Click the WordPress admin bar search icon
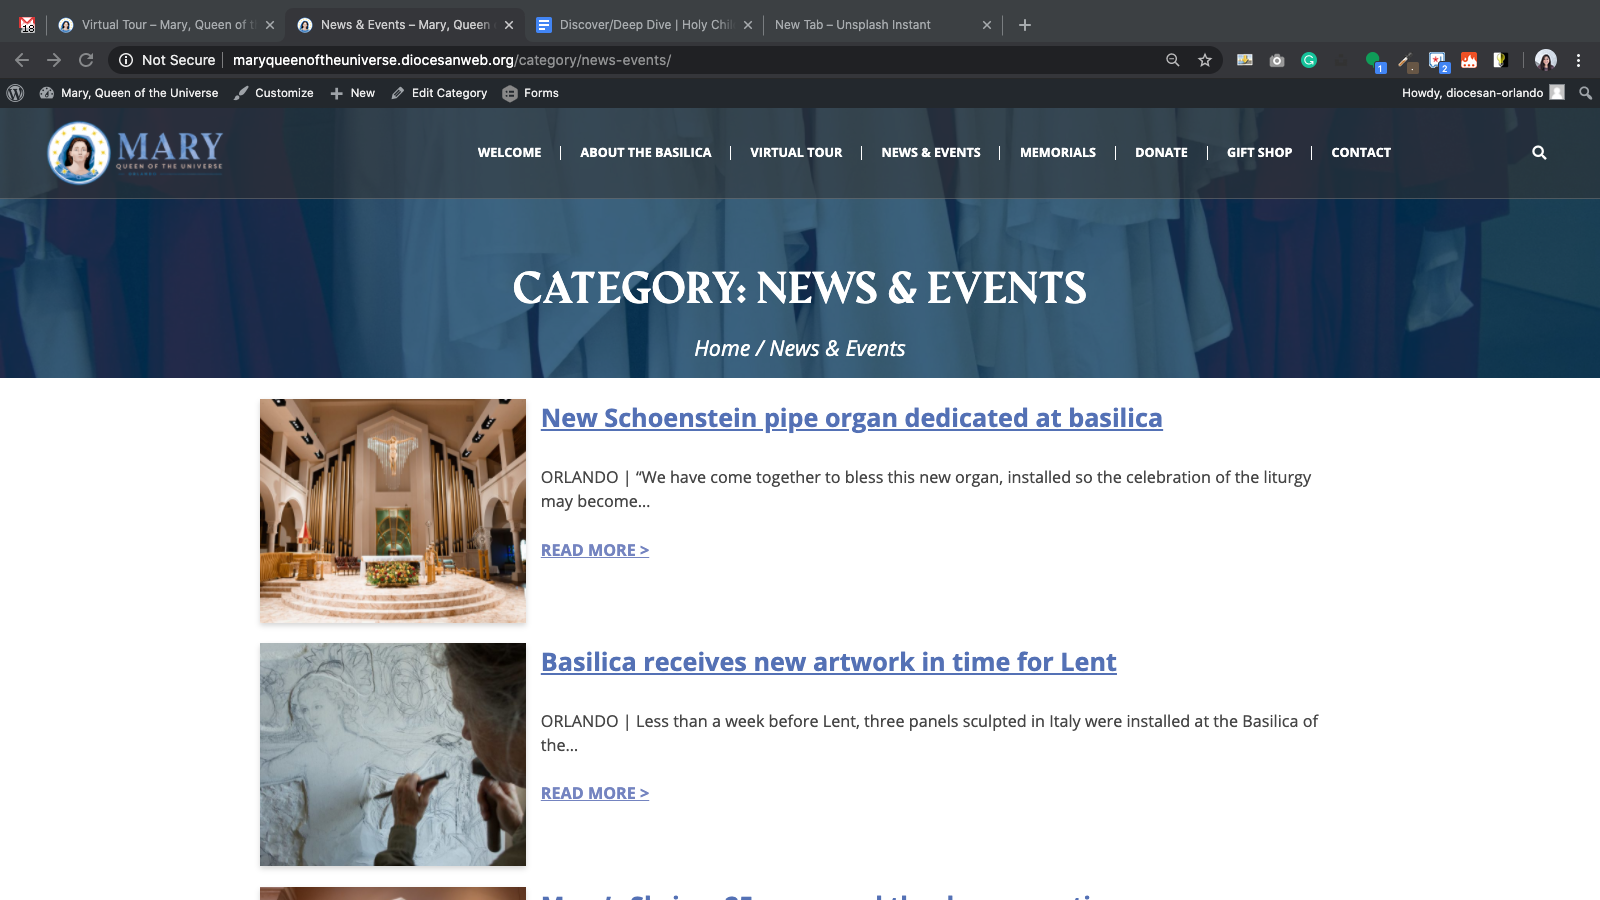The height and width of the screenshot is (900, 1600). click(x=1585, y=93)
